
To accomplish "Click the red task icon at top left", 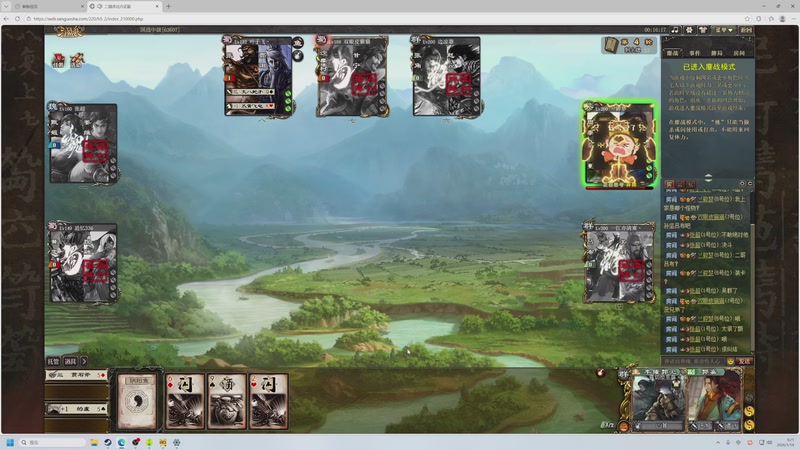I will pos(58,60).
